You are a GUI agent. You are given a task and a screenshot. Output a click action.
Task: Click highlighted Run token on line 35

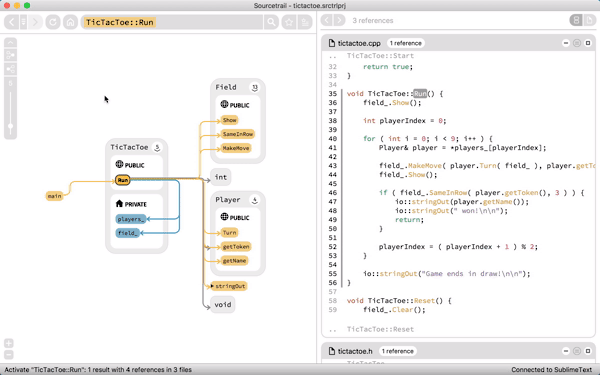[420, 94]
